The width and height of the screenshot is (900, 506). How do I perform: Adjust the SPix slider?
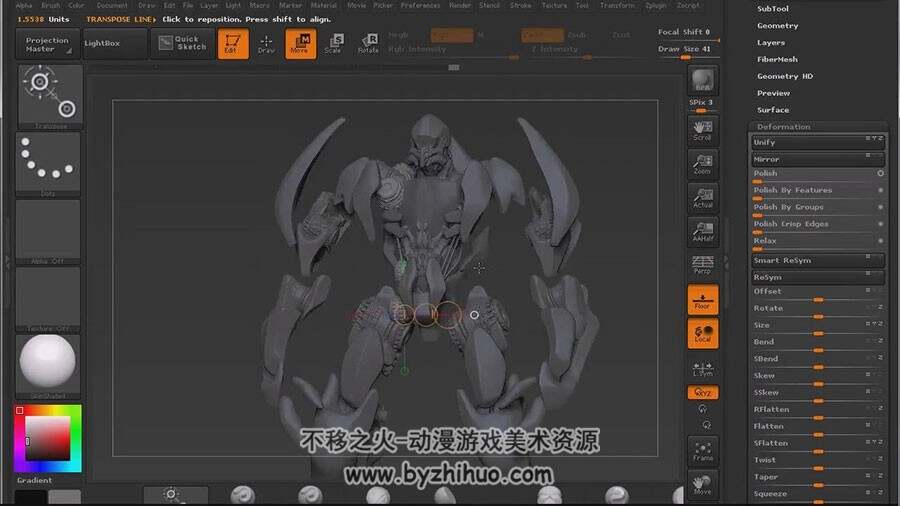702,105
